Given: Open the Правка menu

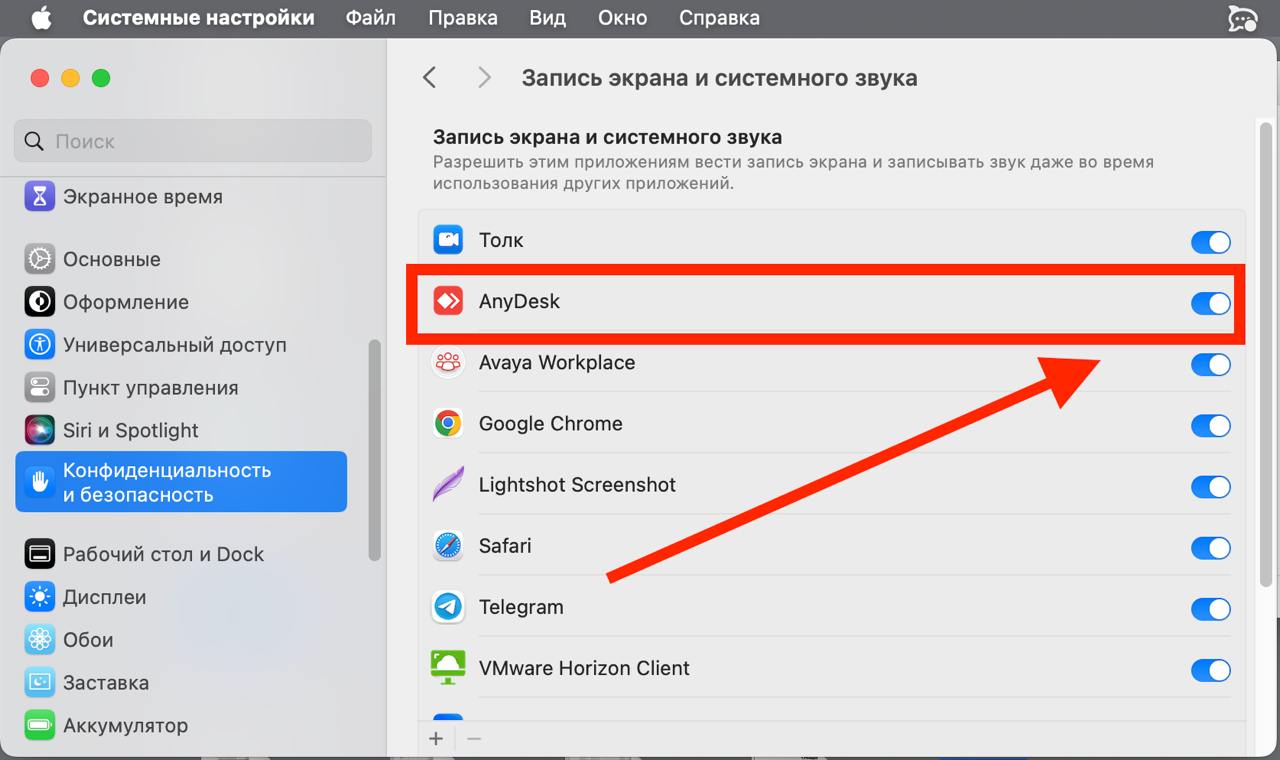Looking at the screenshot, I should [x=463, y=18].
